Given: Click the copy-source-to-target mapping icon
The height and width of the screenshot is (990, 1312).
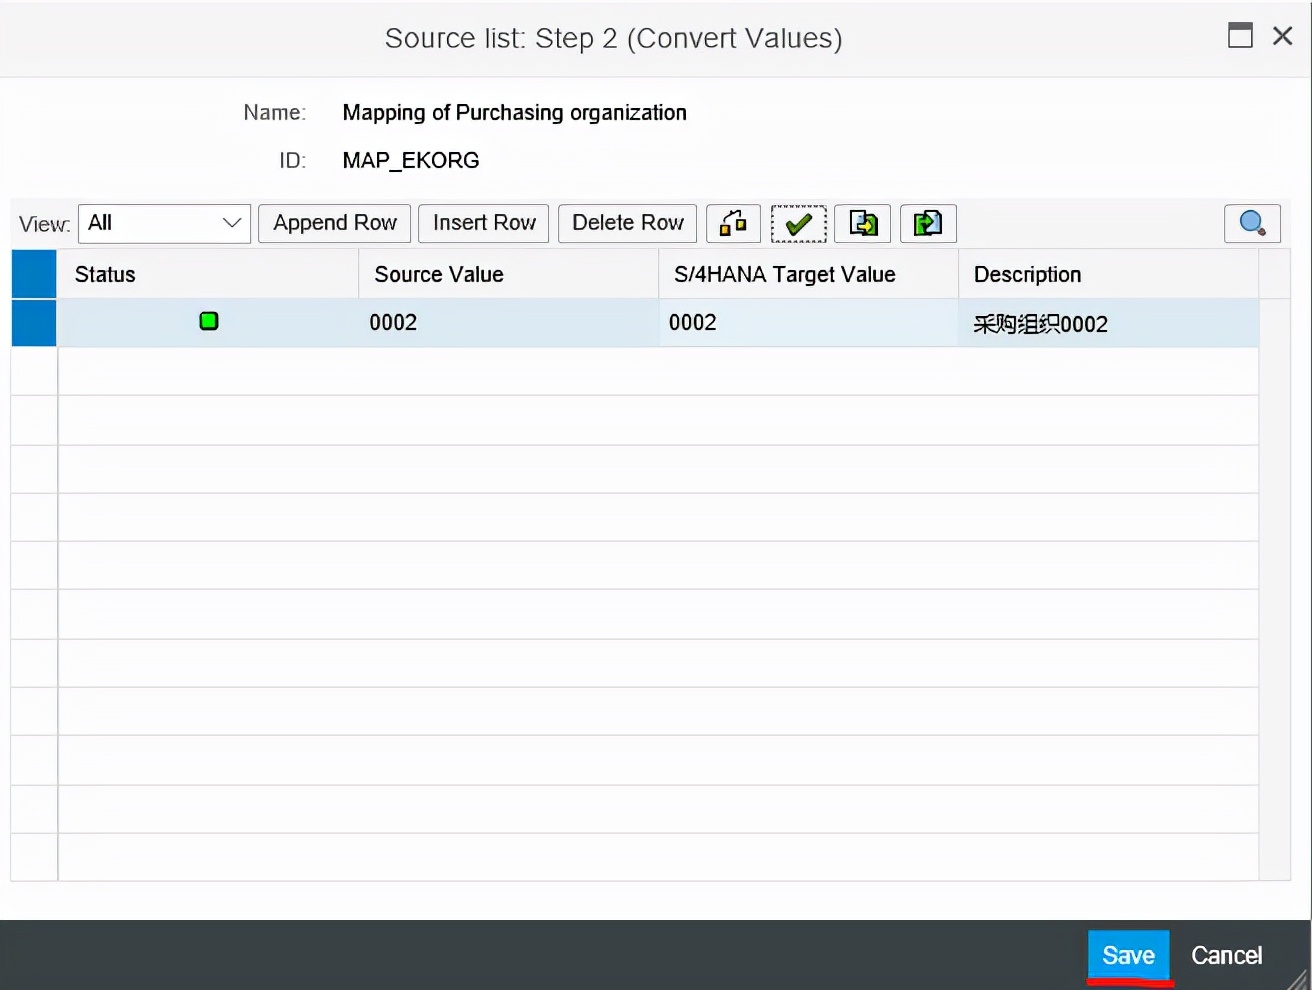Looking at the screenshot, I should [733, 223].
